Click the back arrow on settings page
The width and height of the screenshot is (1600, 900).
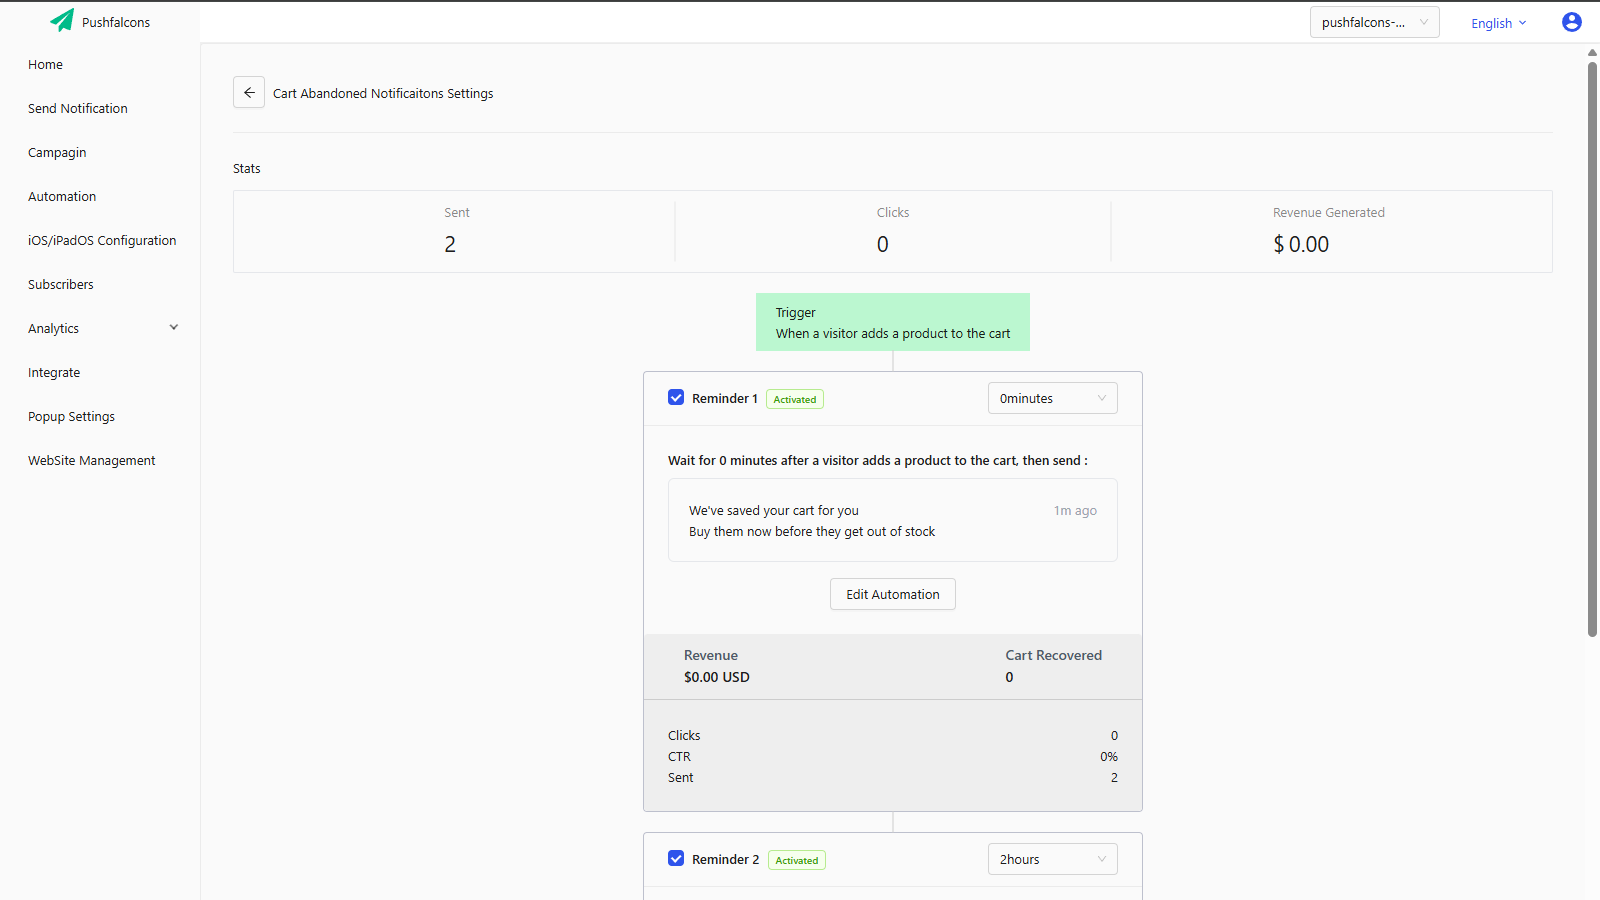coord(249,92)
